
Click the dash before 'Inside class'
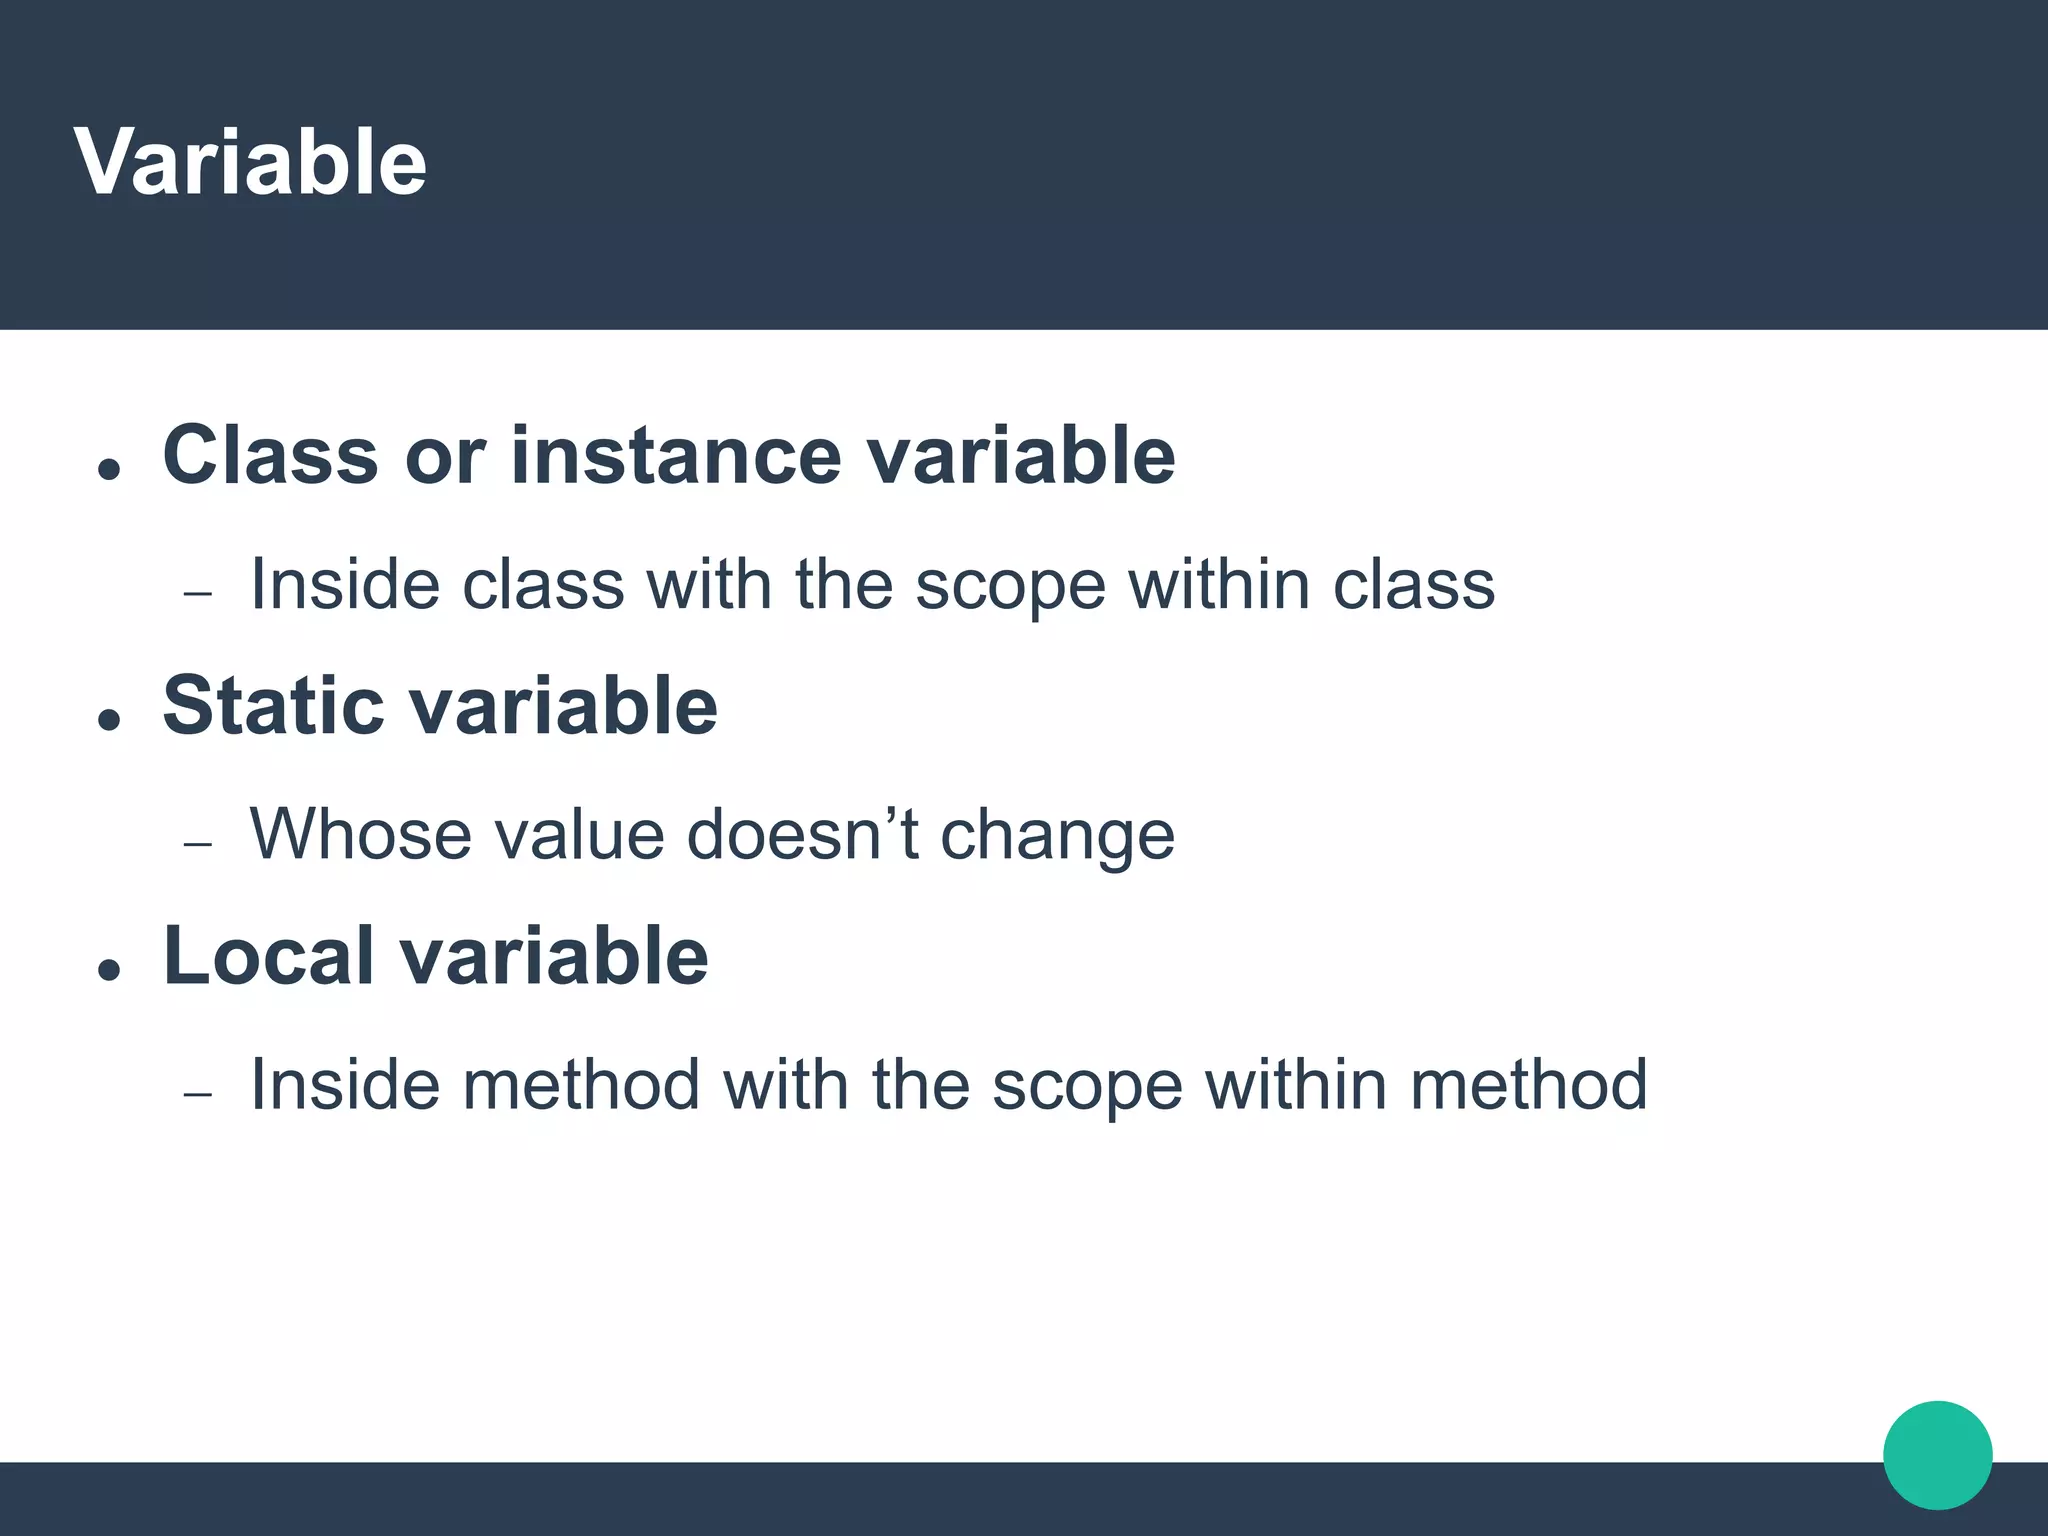(199, 593)
